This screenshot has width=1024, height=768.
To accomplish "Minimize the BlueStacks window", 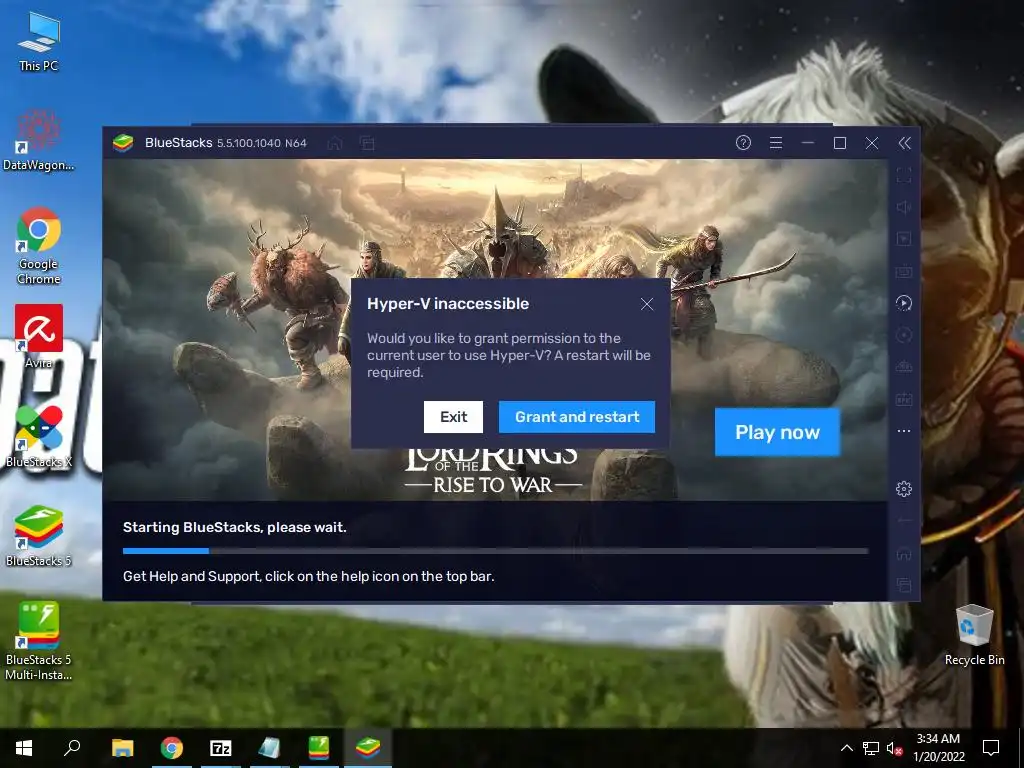I will (808, 143).
